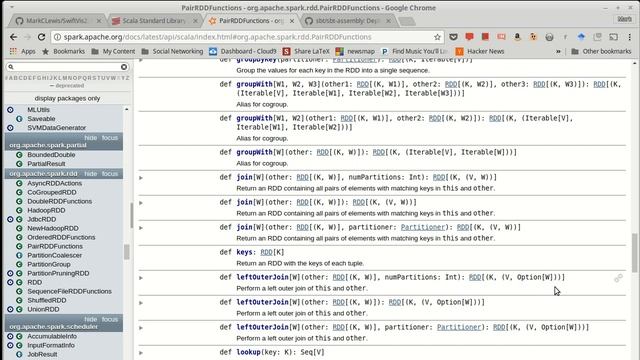Open the InputFormatInfo companion object icon
This screenshot has height=360, width=640.
click(10, 345)
